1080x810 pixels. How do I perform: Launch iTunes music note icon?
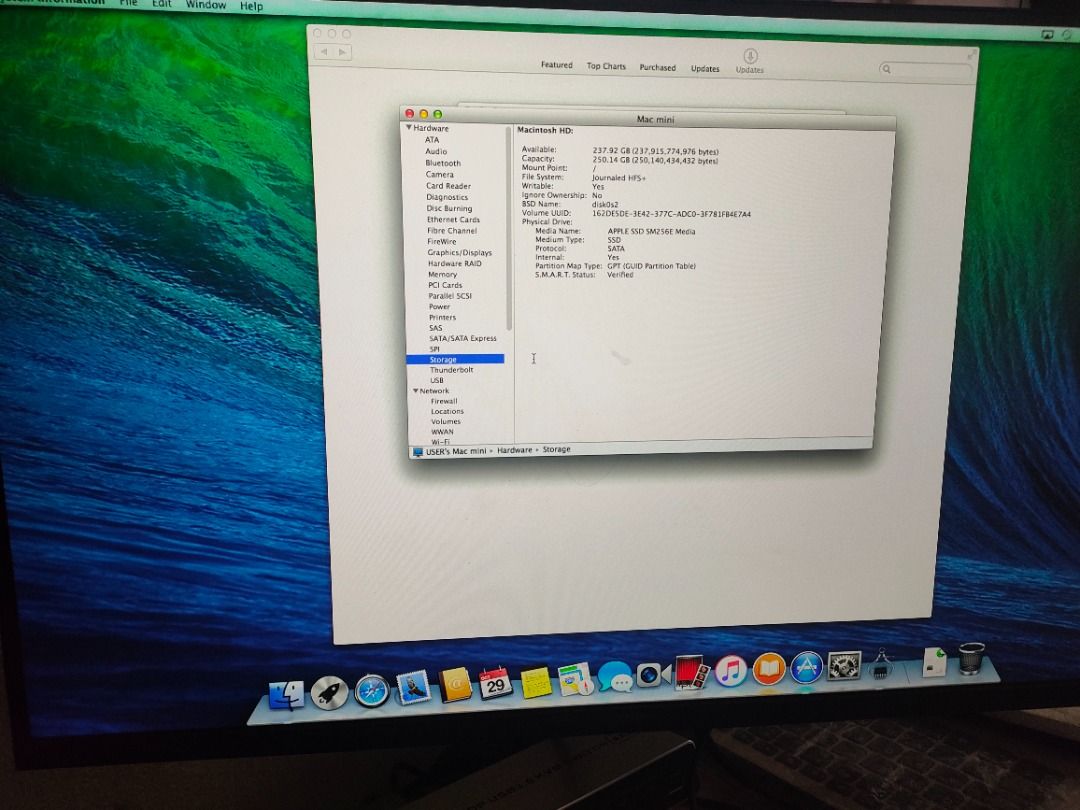point(731,671)
